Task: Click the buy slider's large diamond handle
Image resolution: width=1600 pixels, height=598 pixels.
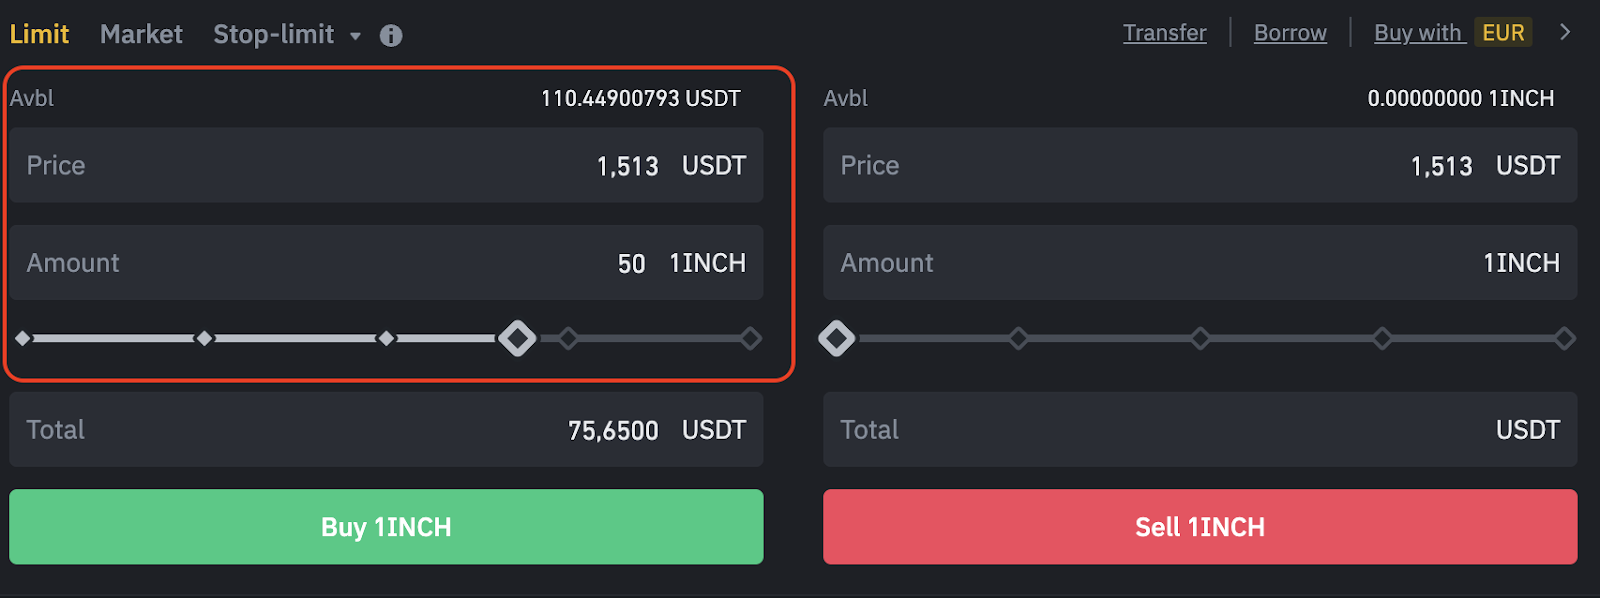Action: [x=517, y=338]
